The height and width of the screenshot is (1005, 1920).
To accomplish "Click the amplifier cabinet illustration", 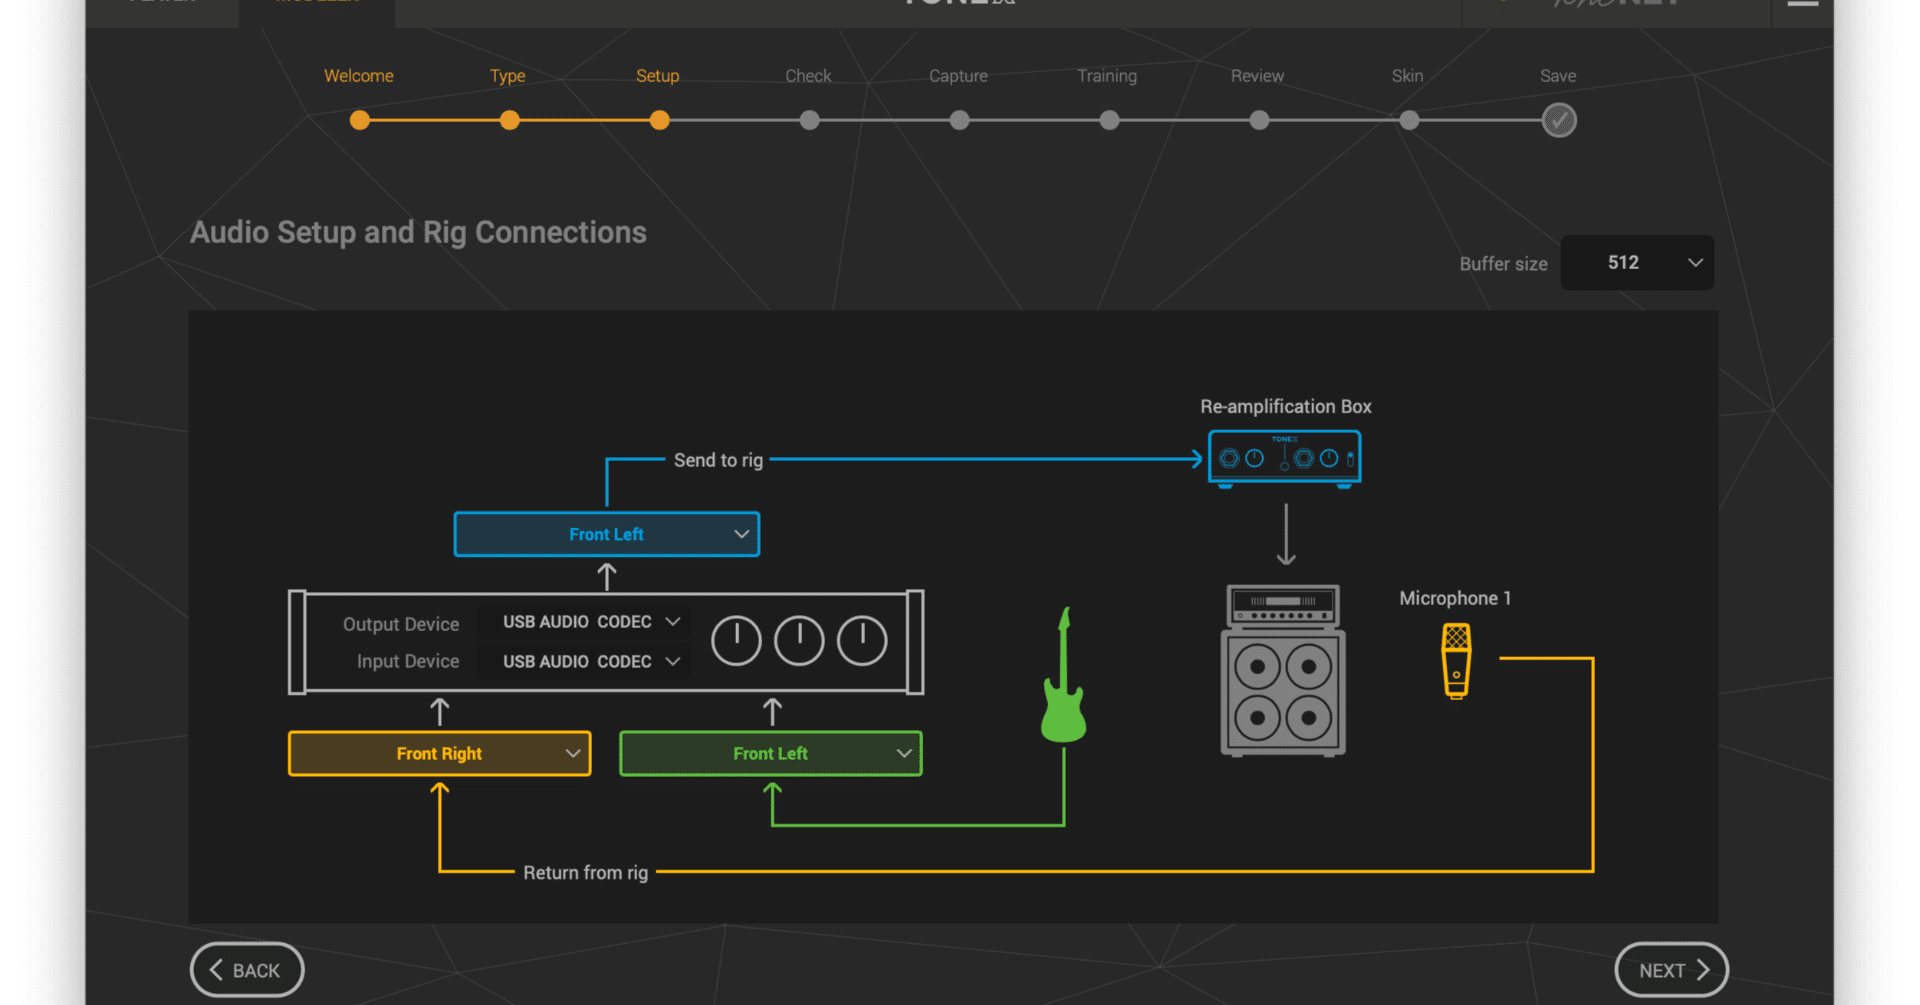I will (1283, 670).
